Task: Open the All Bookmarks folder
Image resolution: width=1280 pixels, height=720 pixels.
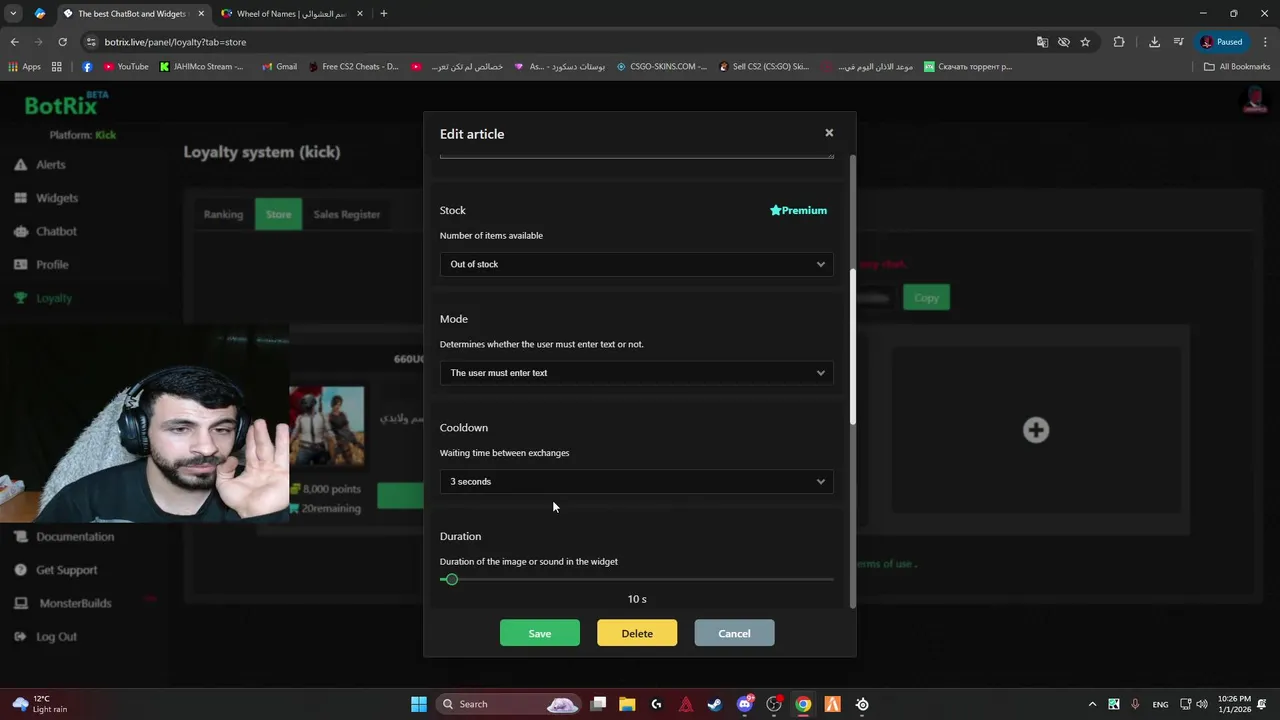Action: [x=1237, y=67]
